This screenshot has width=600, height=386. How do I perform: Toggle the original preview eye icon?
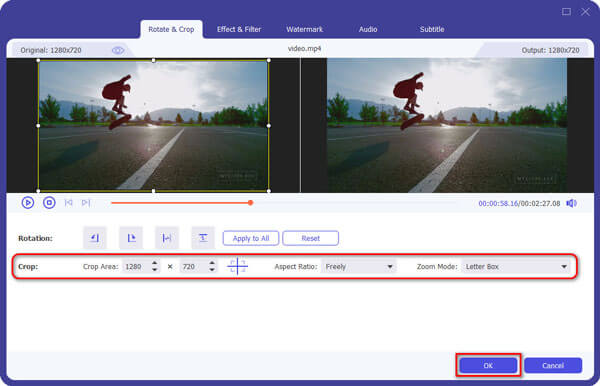(117, 50)
